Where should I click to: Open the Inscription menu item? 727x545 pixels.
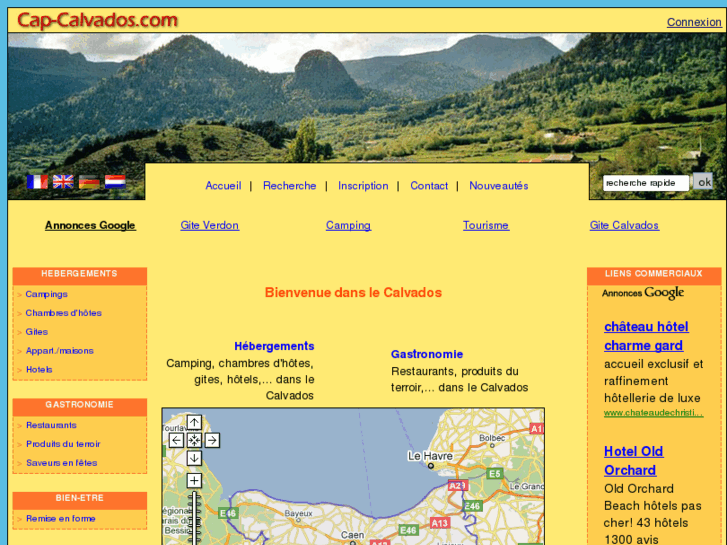pyautogui.click(x=363, y=186)
